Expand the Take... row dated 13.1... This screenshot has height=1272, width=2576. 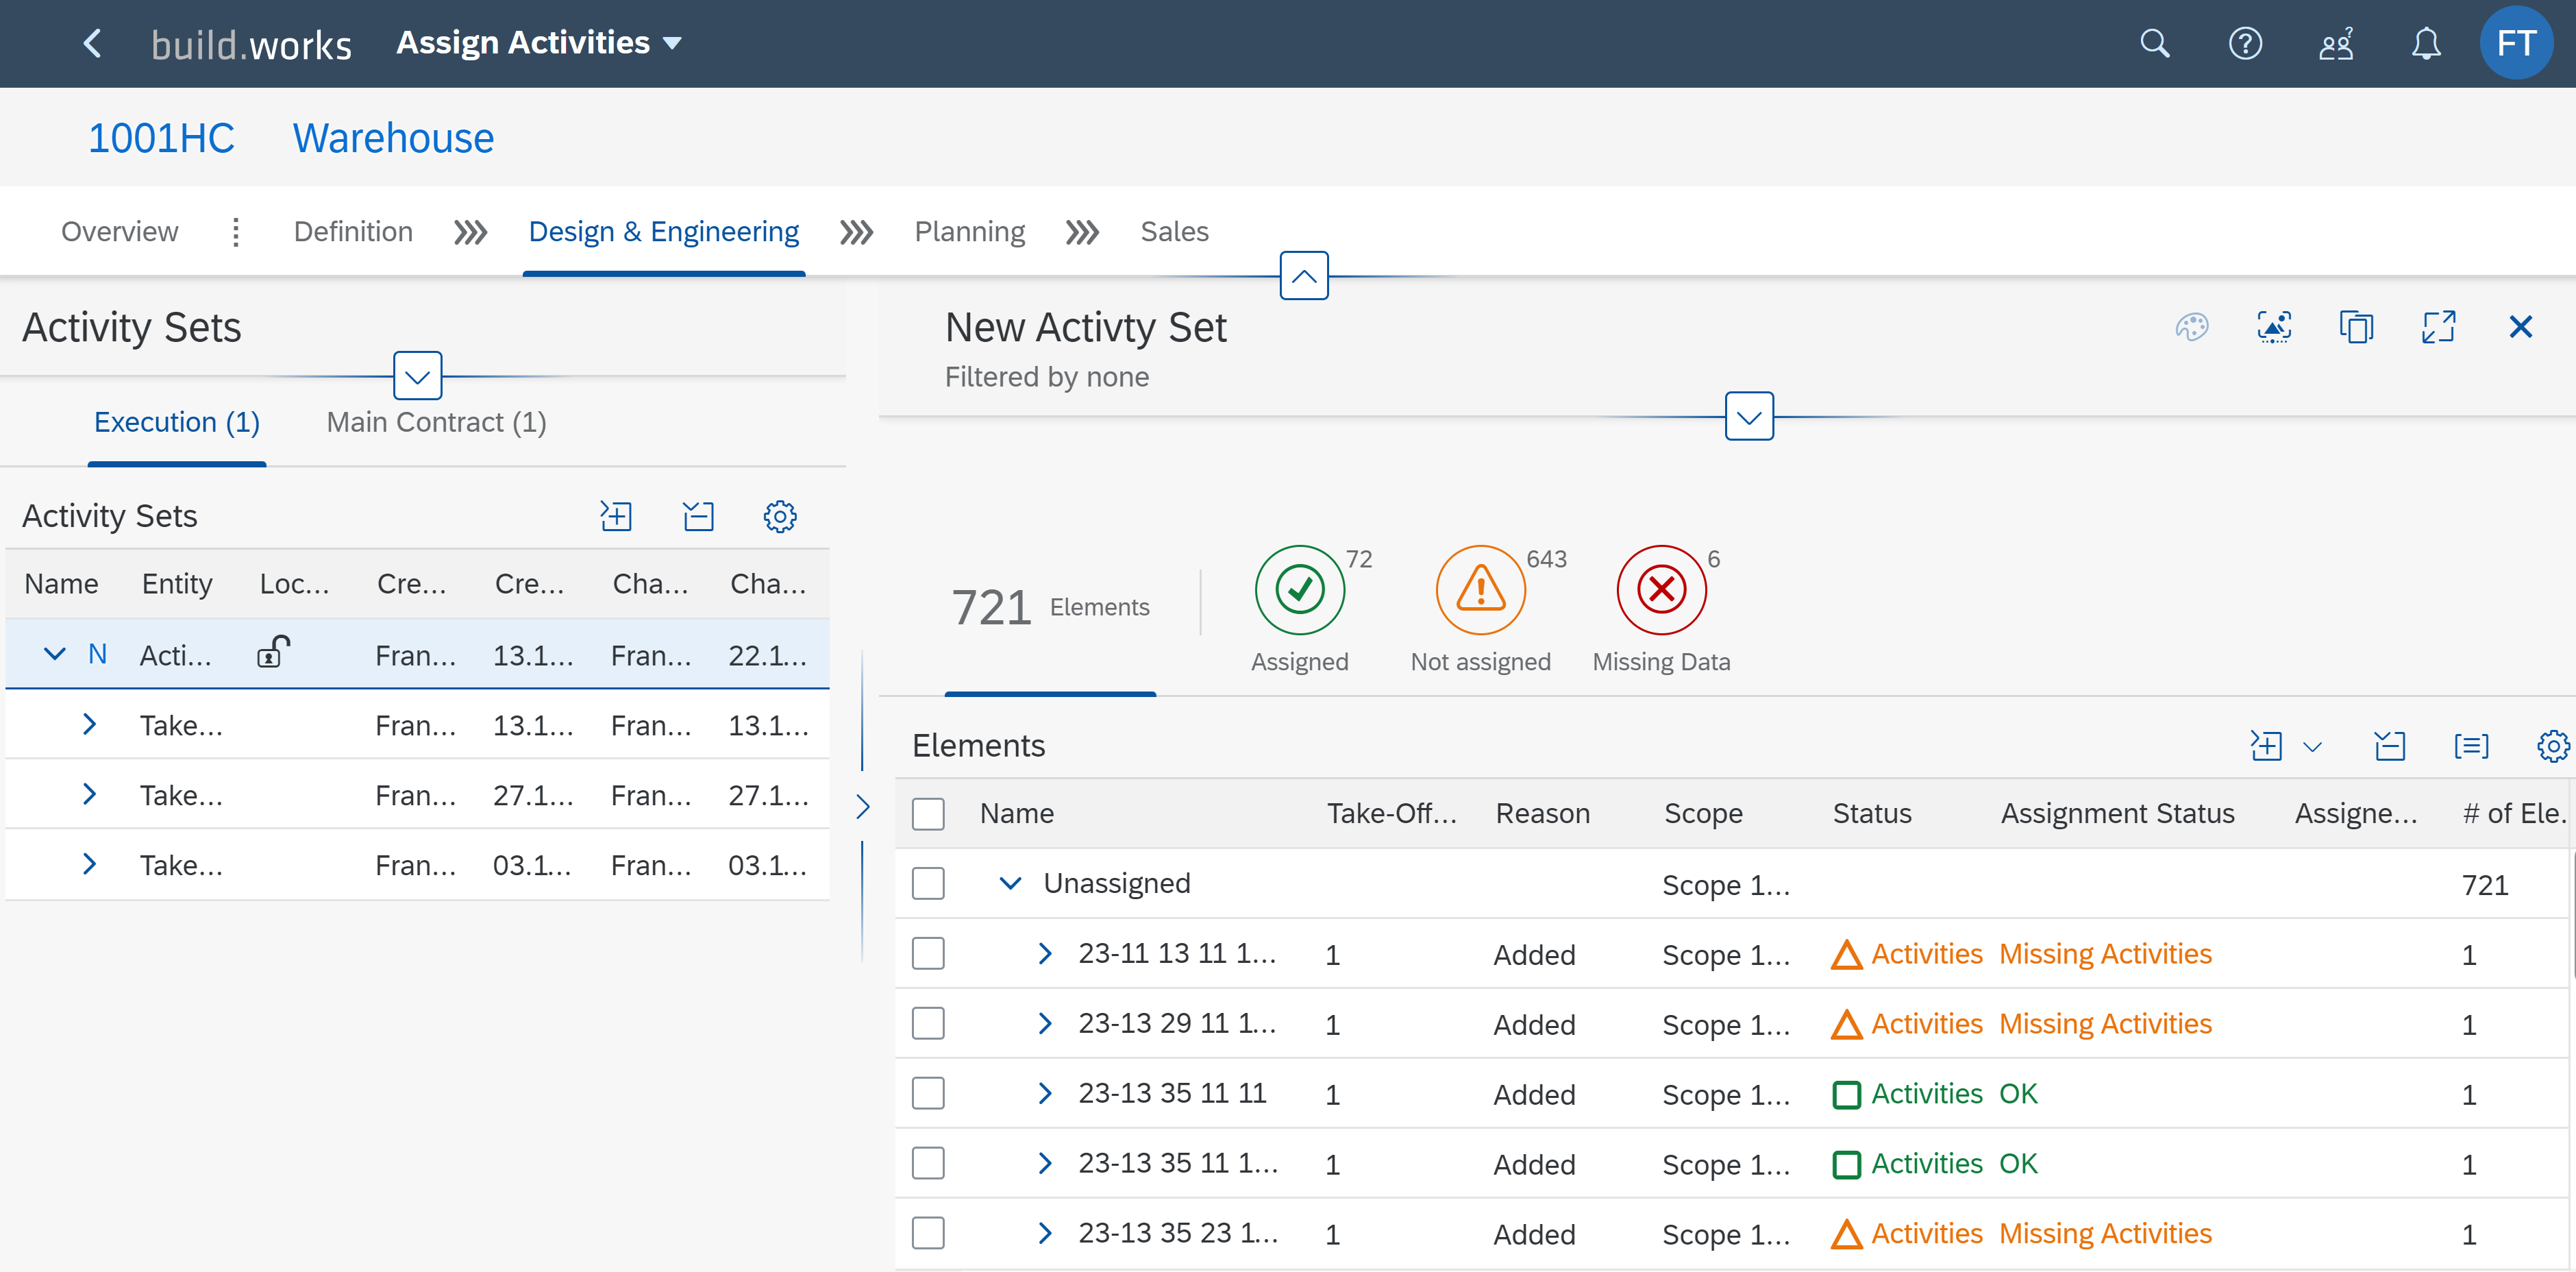89,724
